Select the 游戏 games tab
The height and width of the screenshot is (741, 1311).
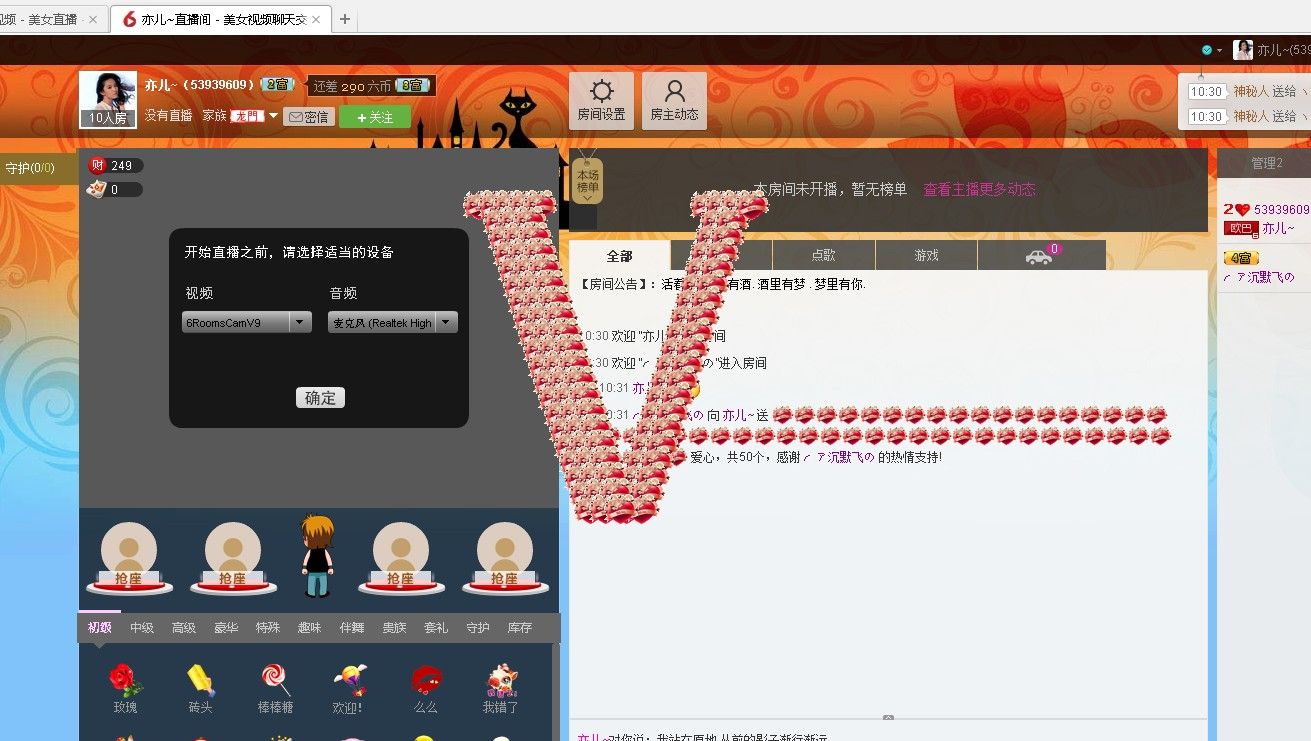click(926, 255)
